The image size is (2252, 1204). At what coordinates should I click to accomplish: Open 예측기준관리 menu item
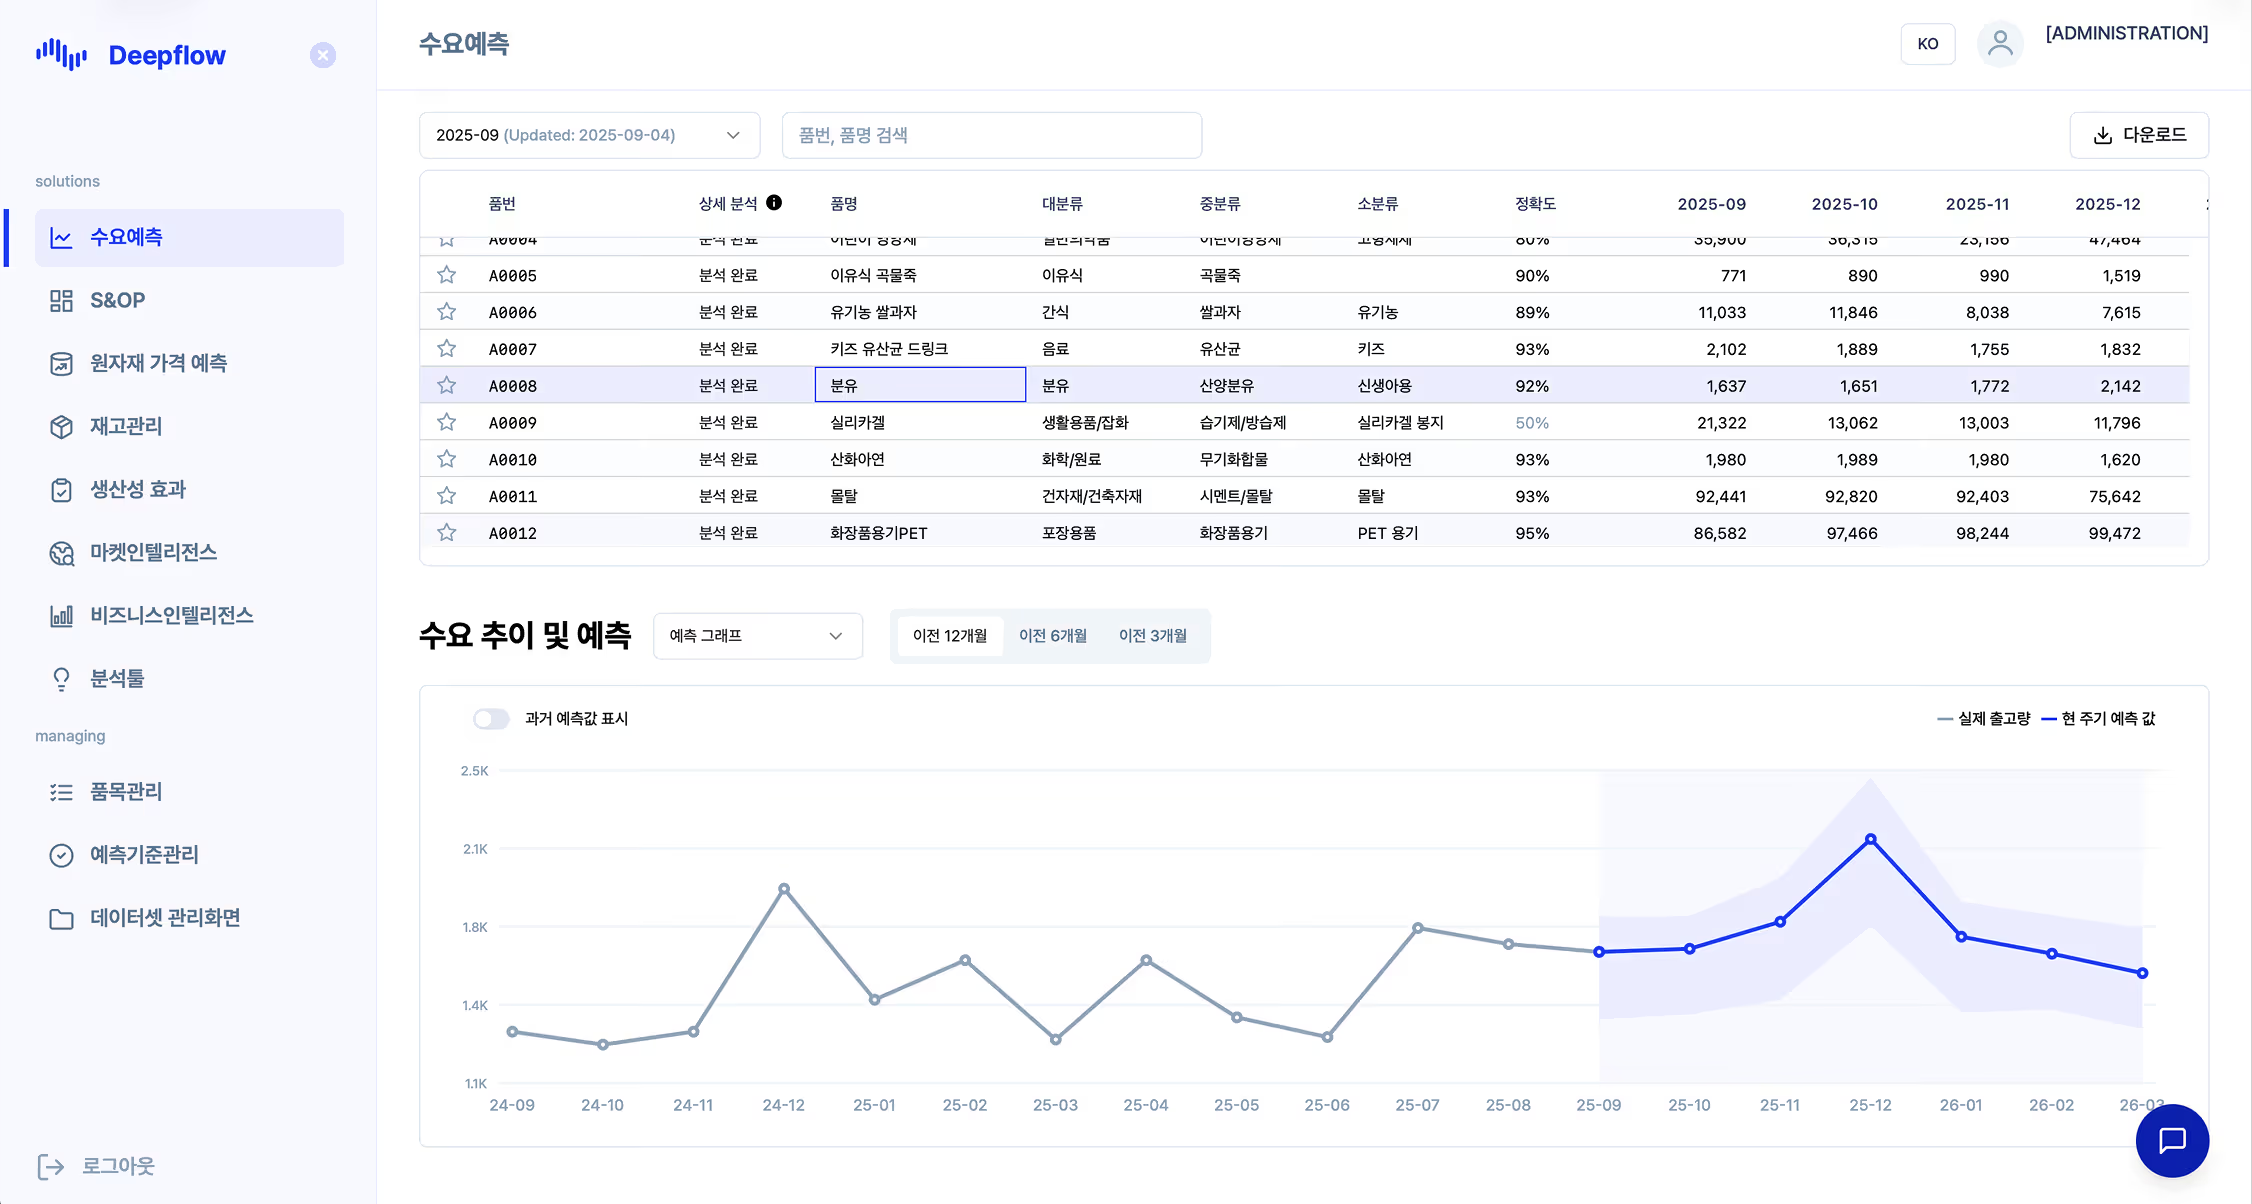coord(189,855)
